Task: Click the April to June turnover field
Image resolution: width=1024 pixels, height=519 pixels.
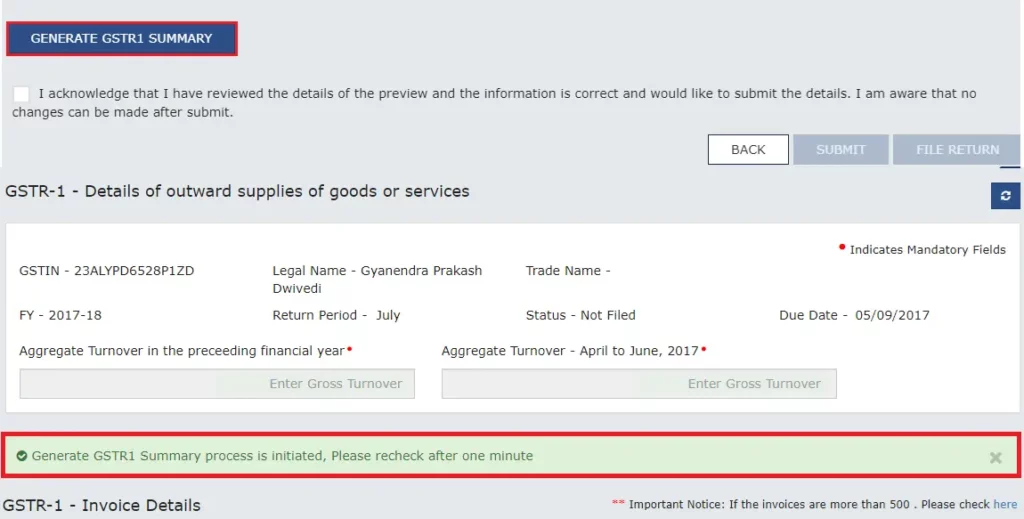Action: pyautogui.click(x=639, y=384)
